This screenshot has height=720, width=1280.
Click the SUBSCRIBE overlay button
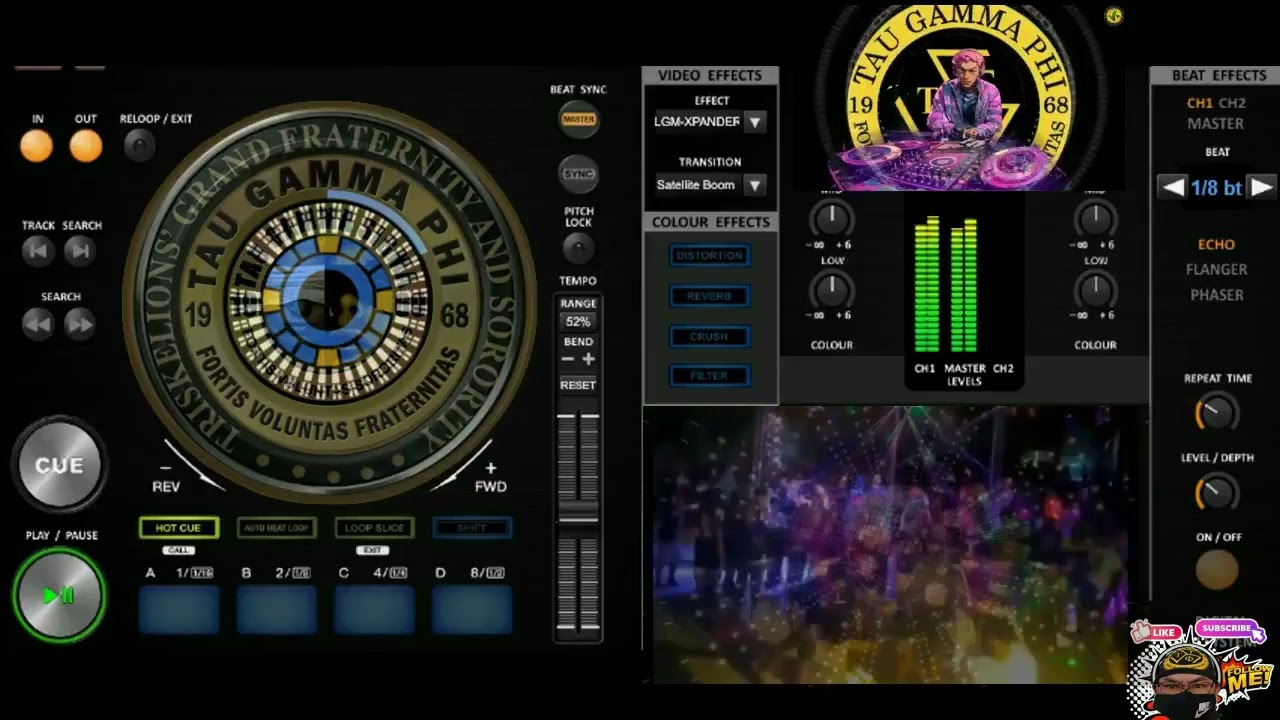pyautogui.click(x=1229, y=629)
